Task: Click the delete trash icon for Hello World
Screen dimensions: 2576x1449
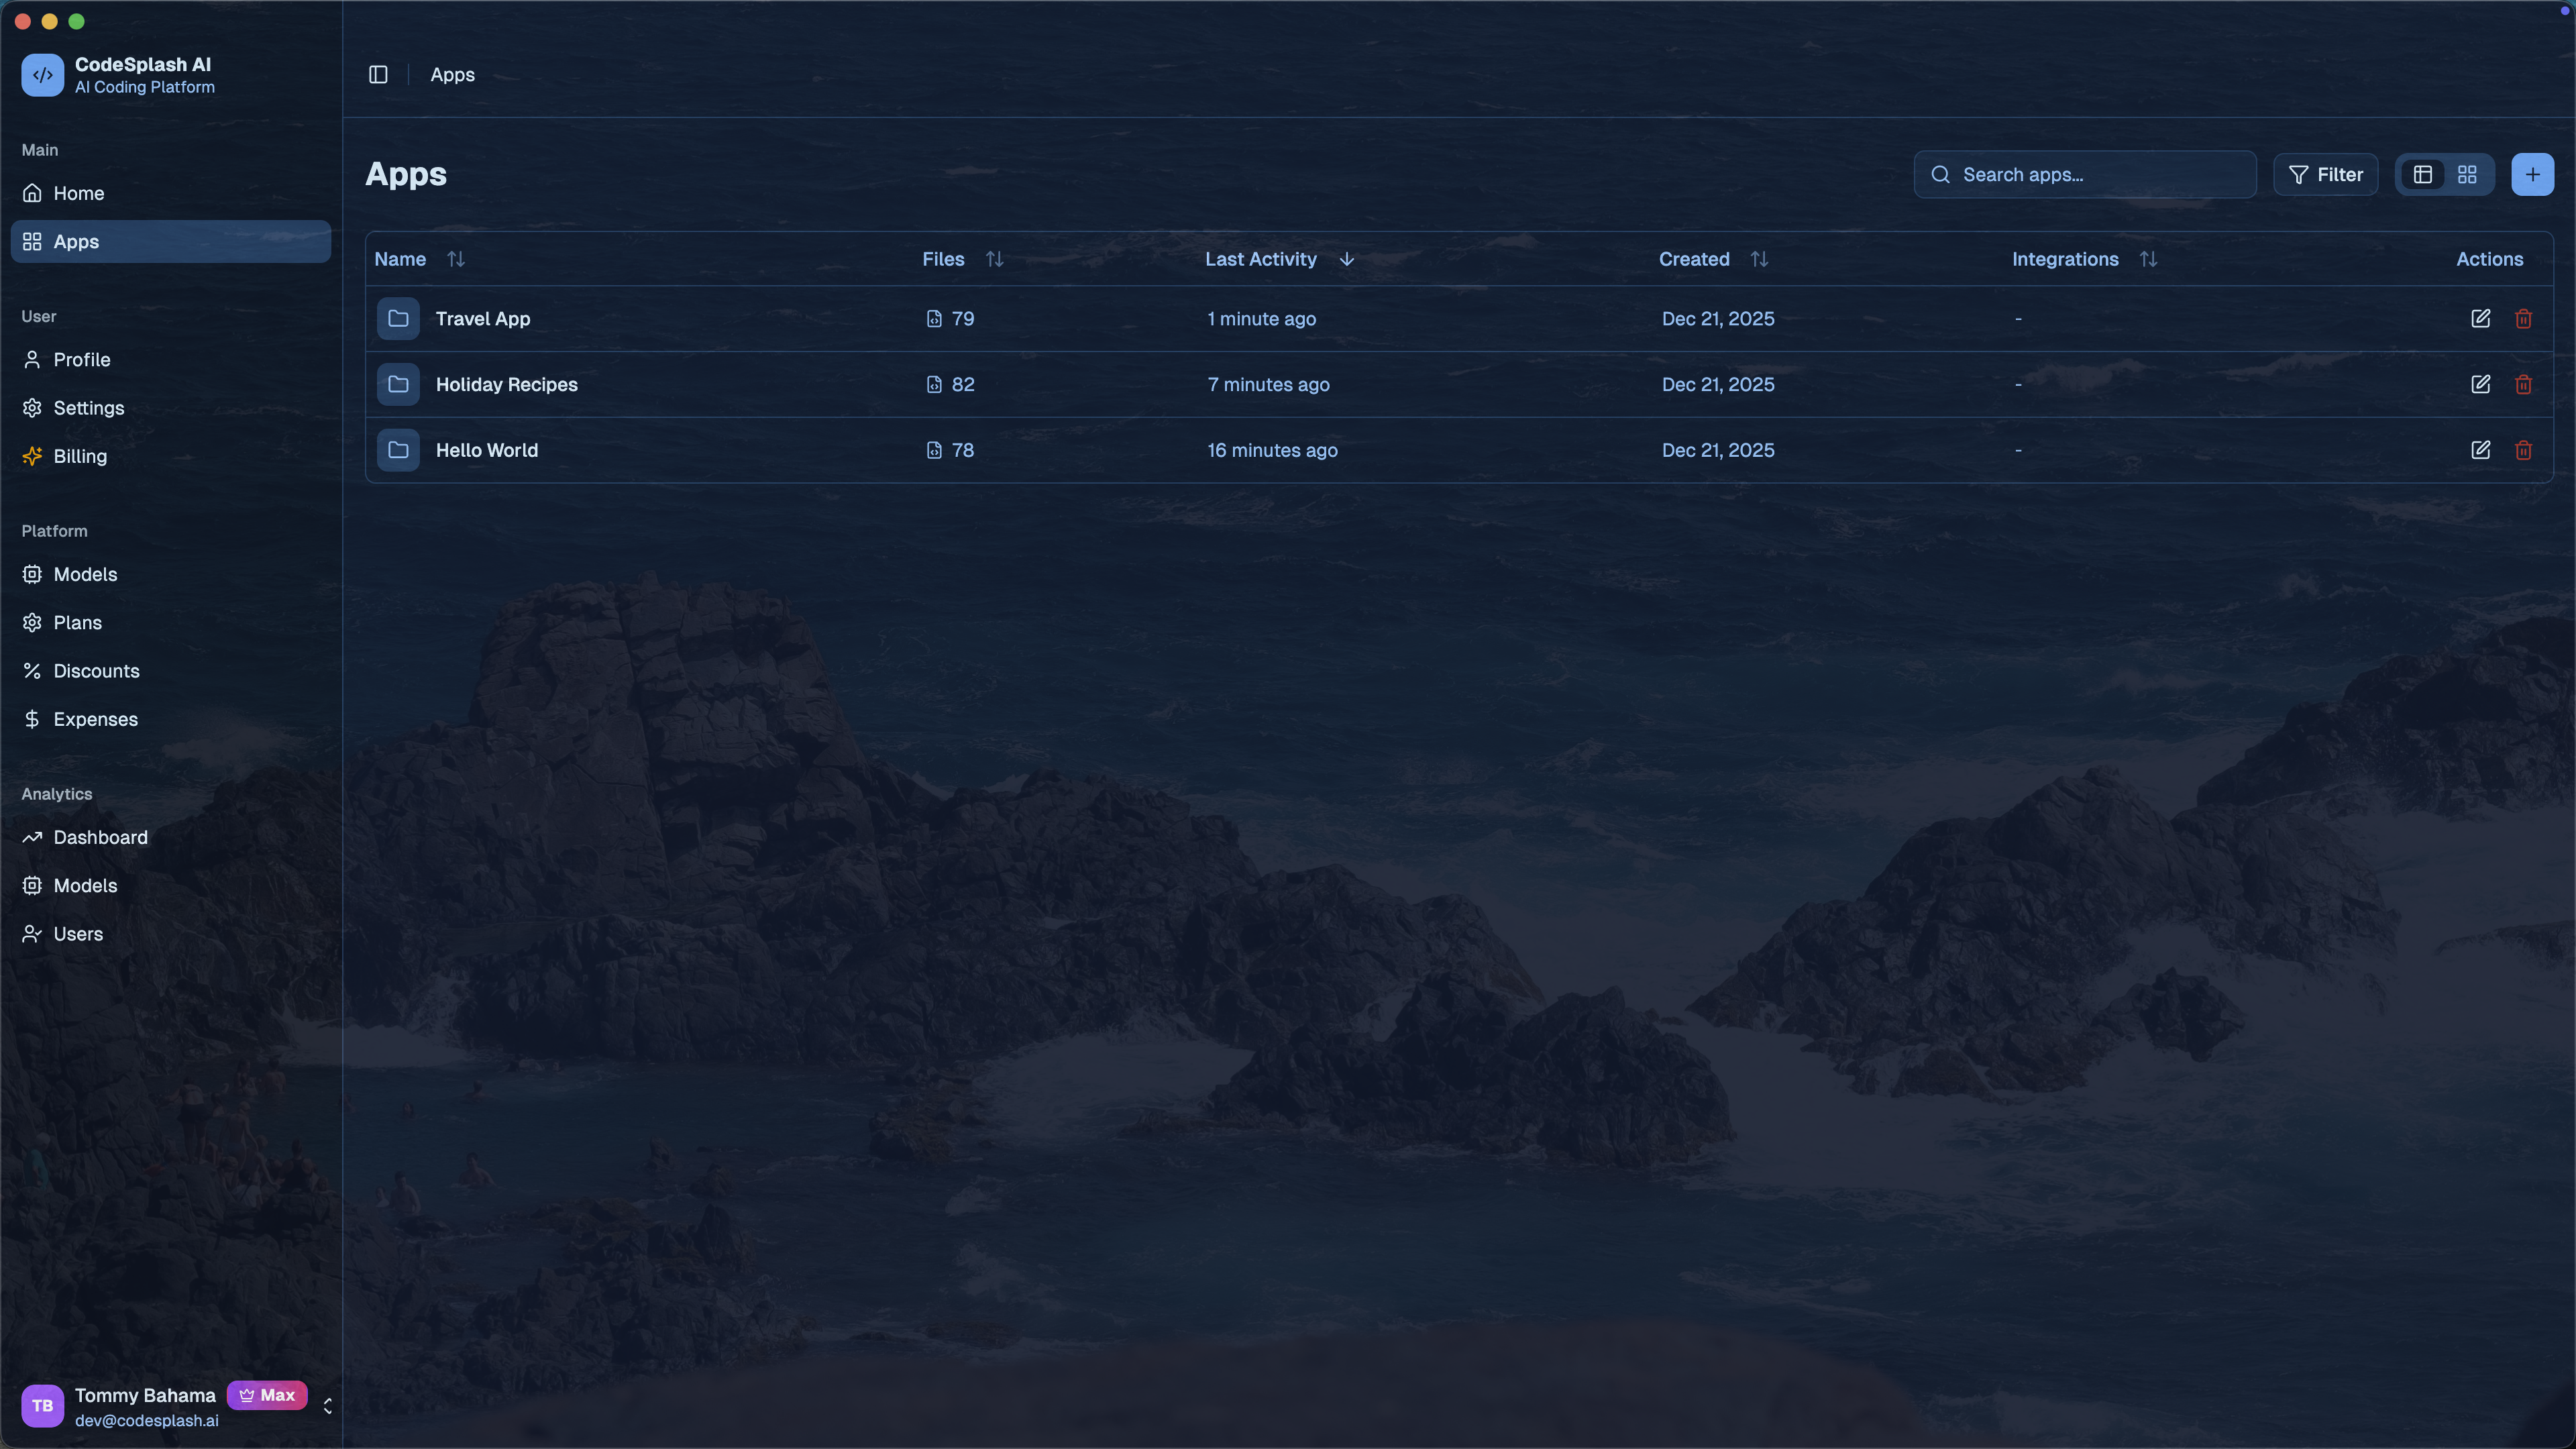Action: [2523, 450]
